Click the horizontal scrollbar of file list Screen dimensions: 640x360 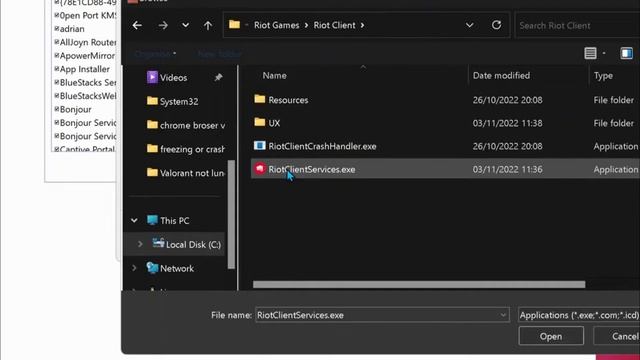click(419, 284)
